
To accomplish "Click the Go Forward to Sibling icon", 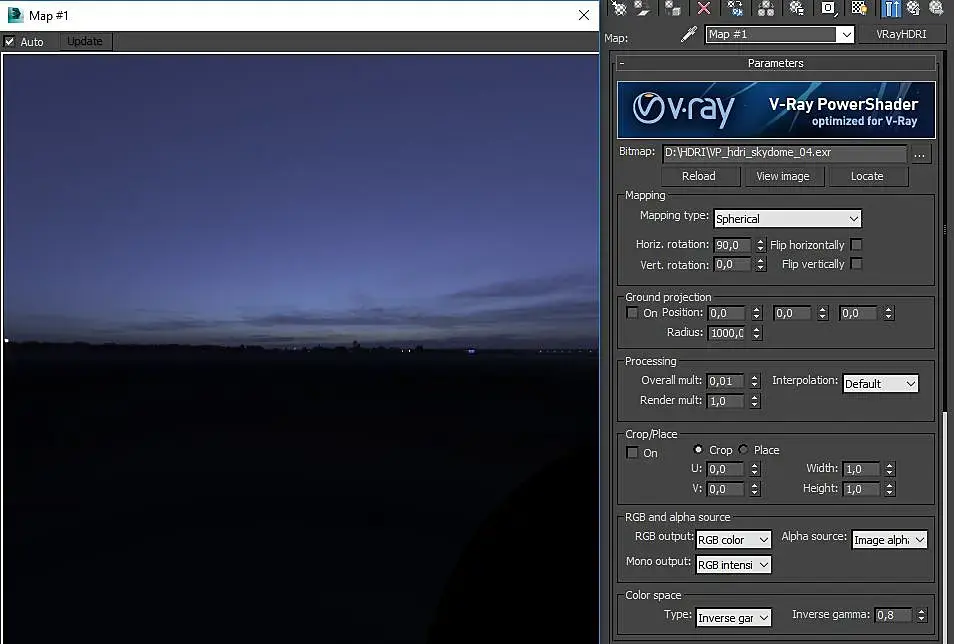I will [936, 8].
